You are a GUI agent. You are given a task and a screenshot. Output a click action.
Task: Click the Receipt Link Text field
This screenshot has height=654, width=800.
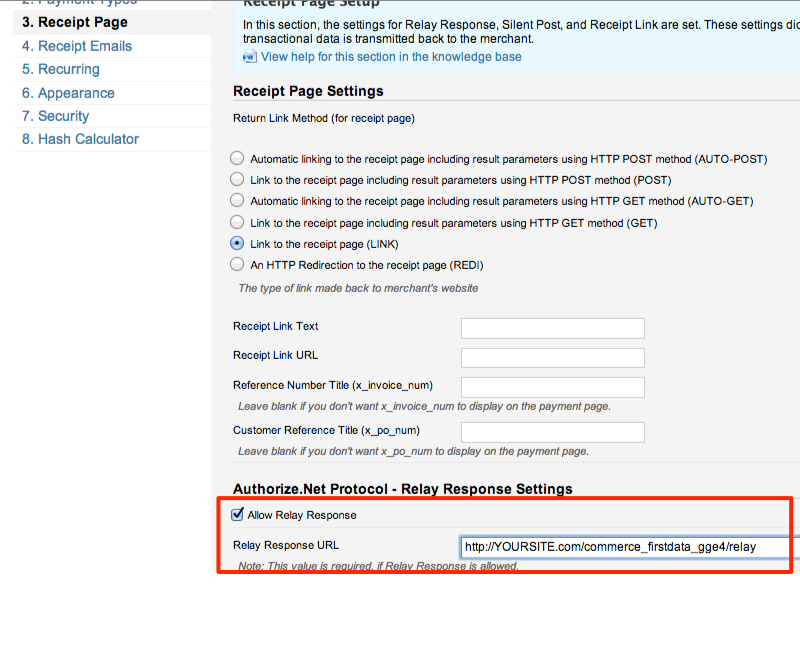tap(552, 328)
